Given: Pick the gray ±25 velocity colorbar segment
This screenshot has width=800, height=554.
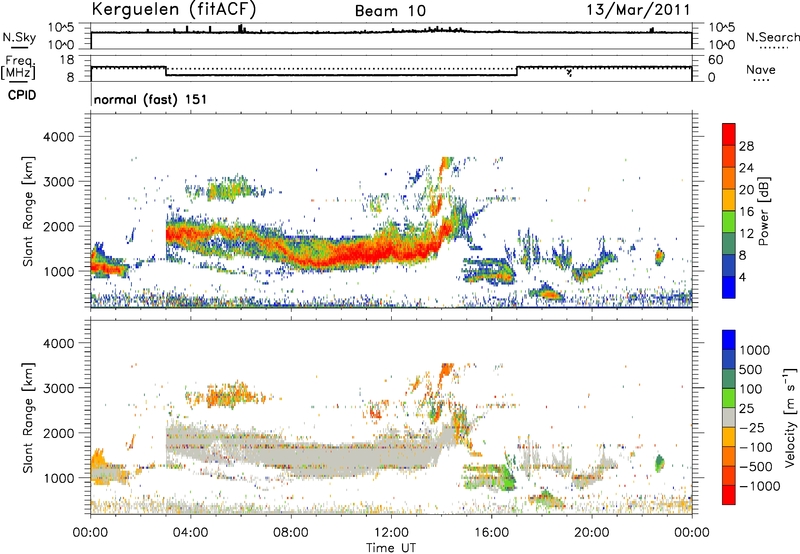Looking at the screenshot, I should click(729, 418).
